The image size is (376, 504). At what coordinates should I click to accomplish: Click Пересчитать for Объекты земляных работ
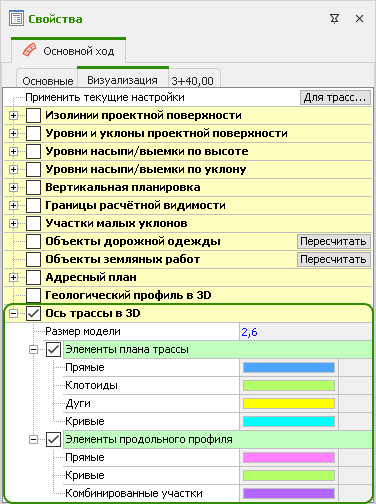point(334,259)
